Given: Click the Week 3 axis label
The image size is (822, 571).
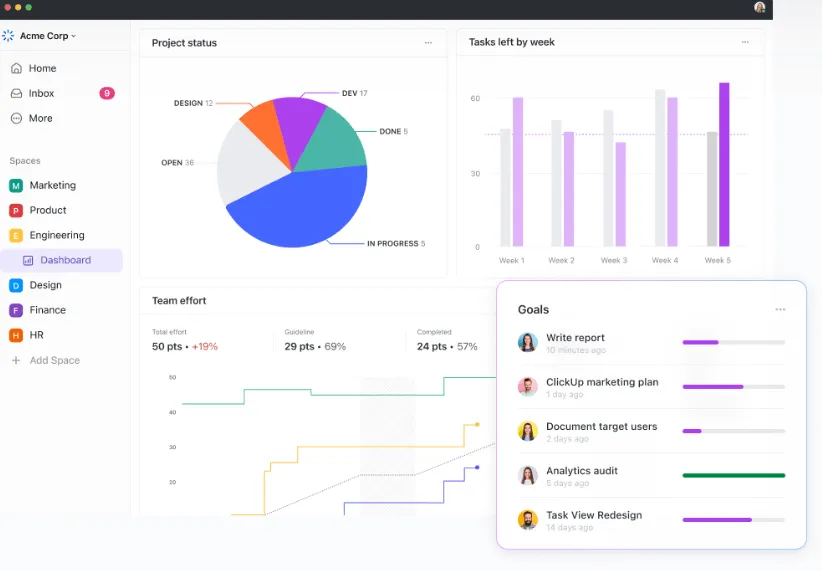Looking at the screenshot, I should (614, 260).
